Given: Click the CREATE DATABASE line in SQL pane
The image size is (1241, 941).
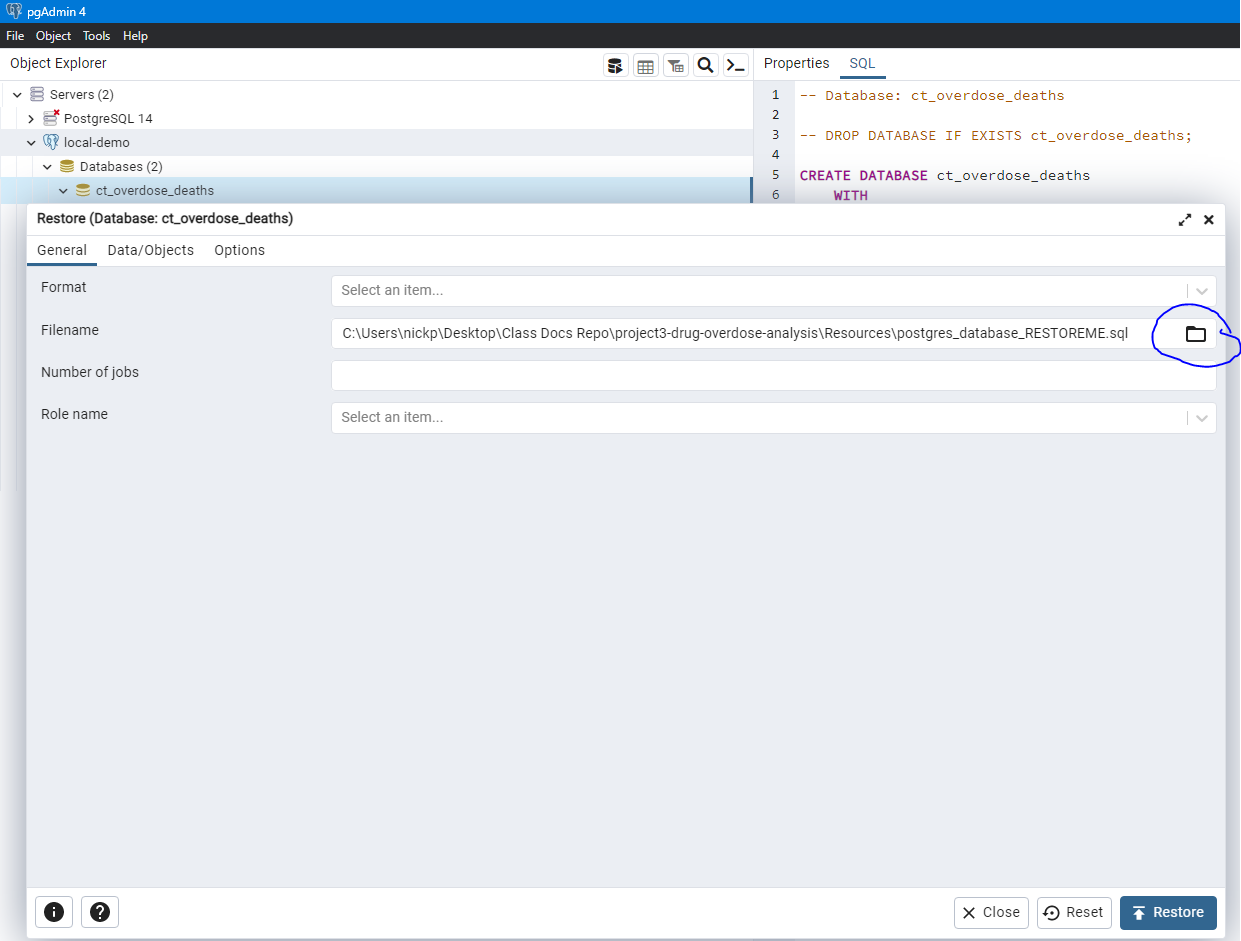Looking at the screenshot, I should click(945, 175).
